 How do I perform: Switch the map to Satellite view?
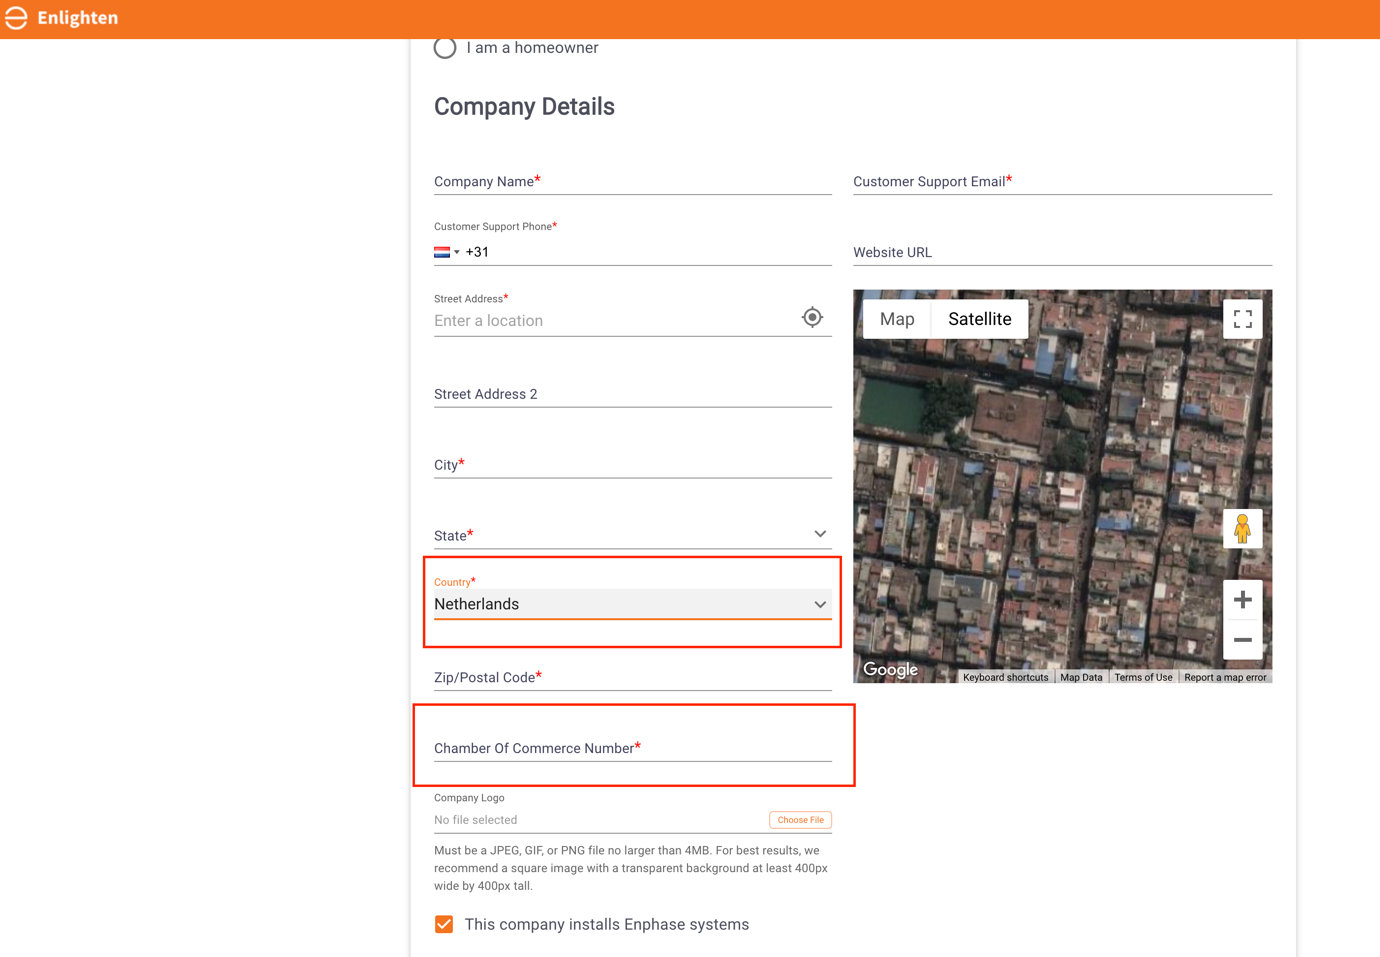(x=979, y=319)
